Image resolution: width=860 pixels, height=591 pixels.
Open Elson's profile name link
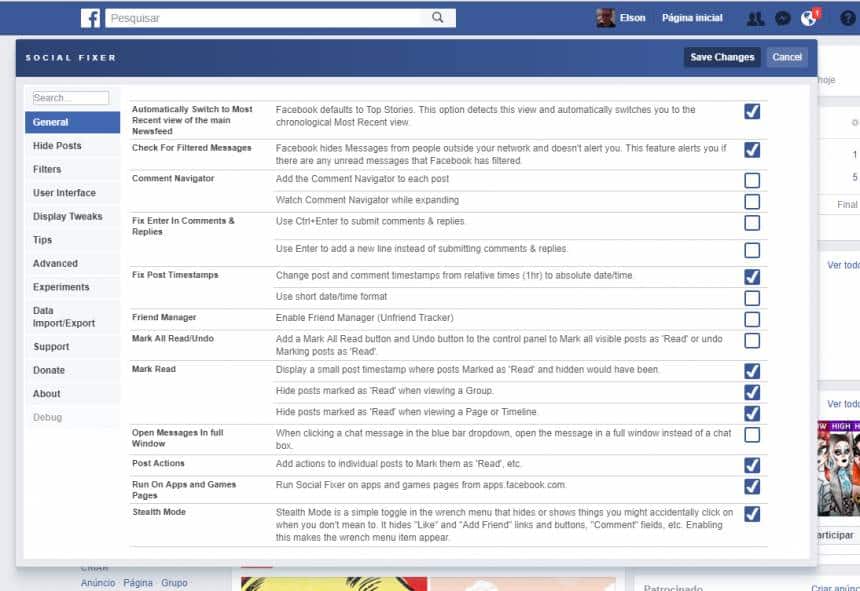[632, 18]
